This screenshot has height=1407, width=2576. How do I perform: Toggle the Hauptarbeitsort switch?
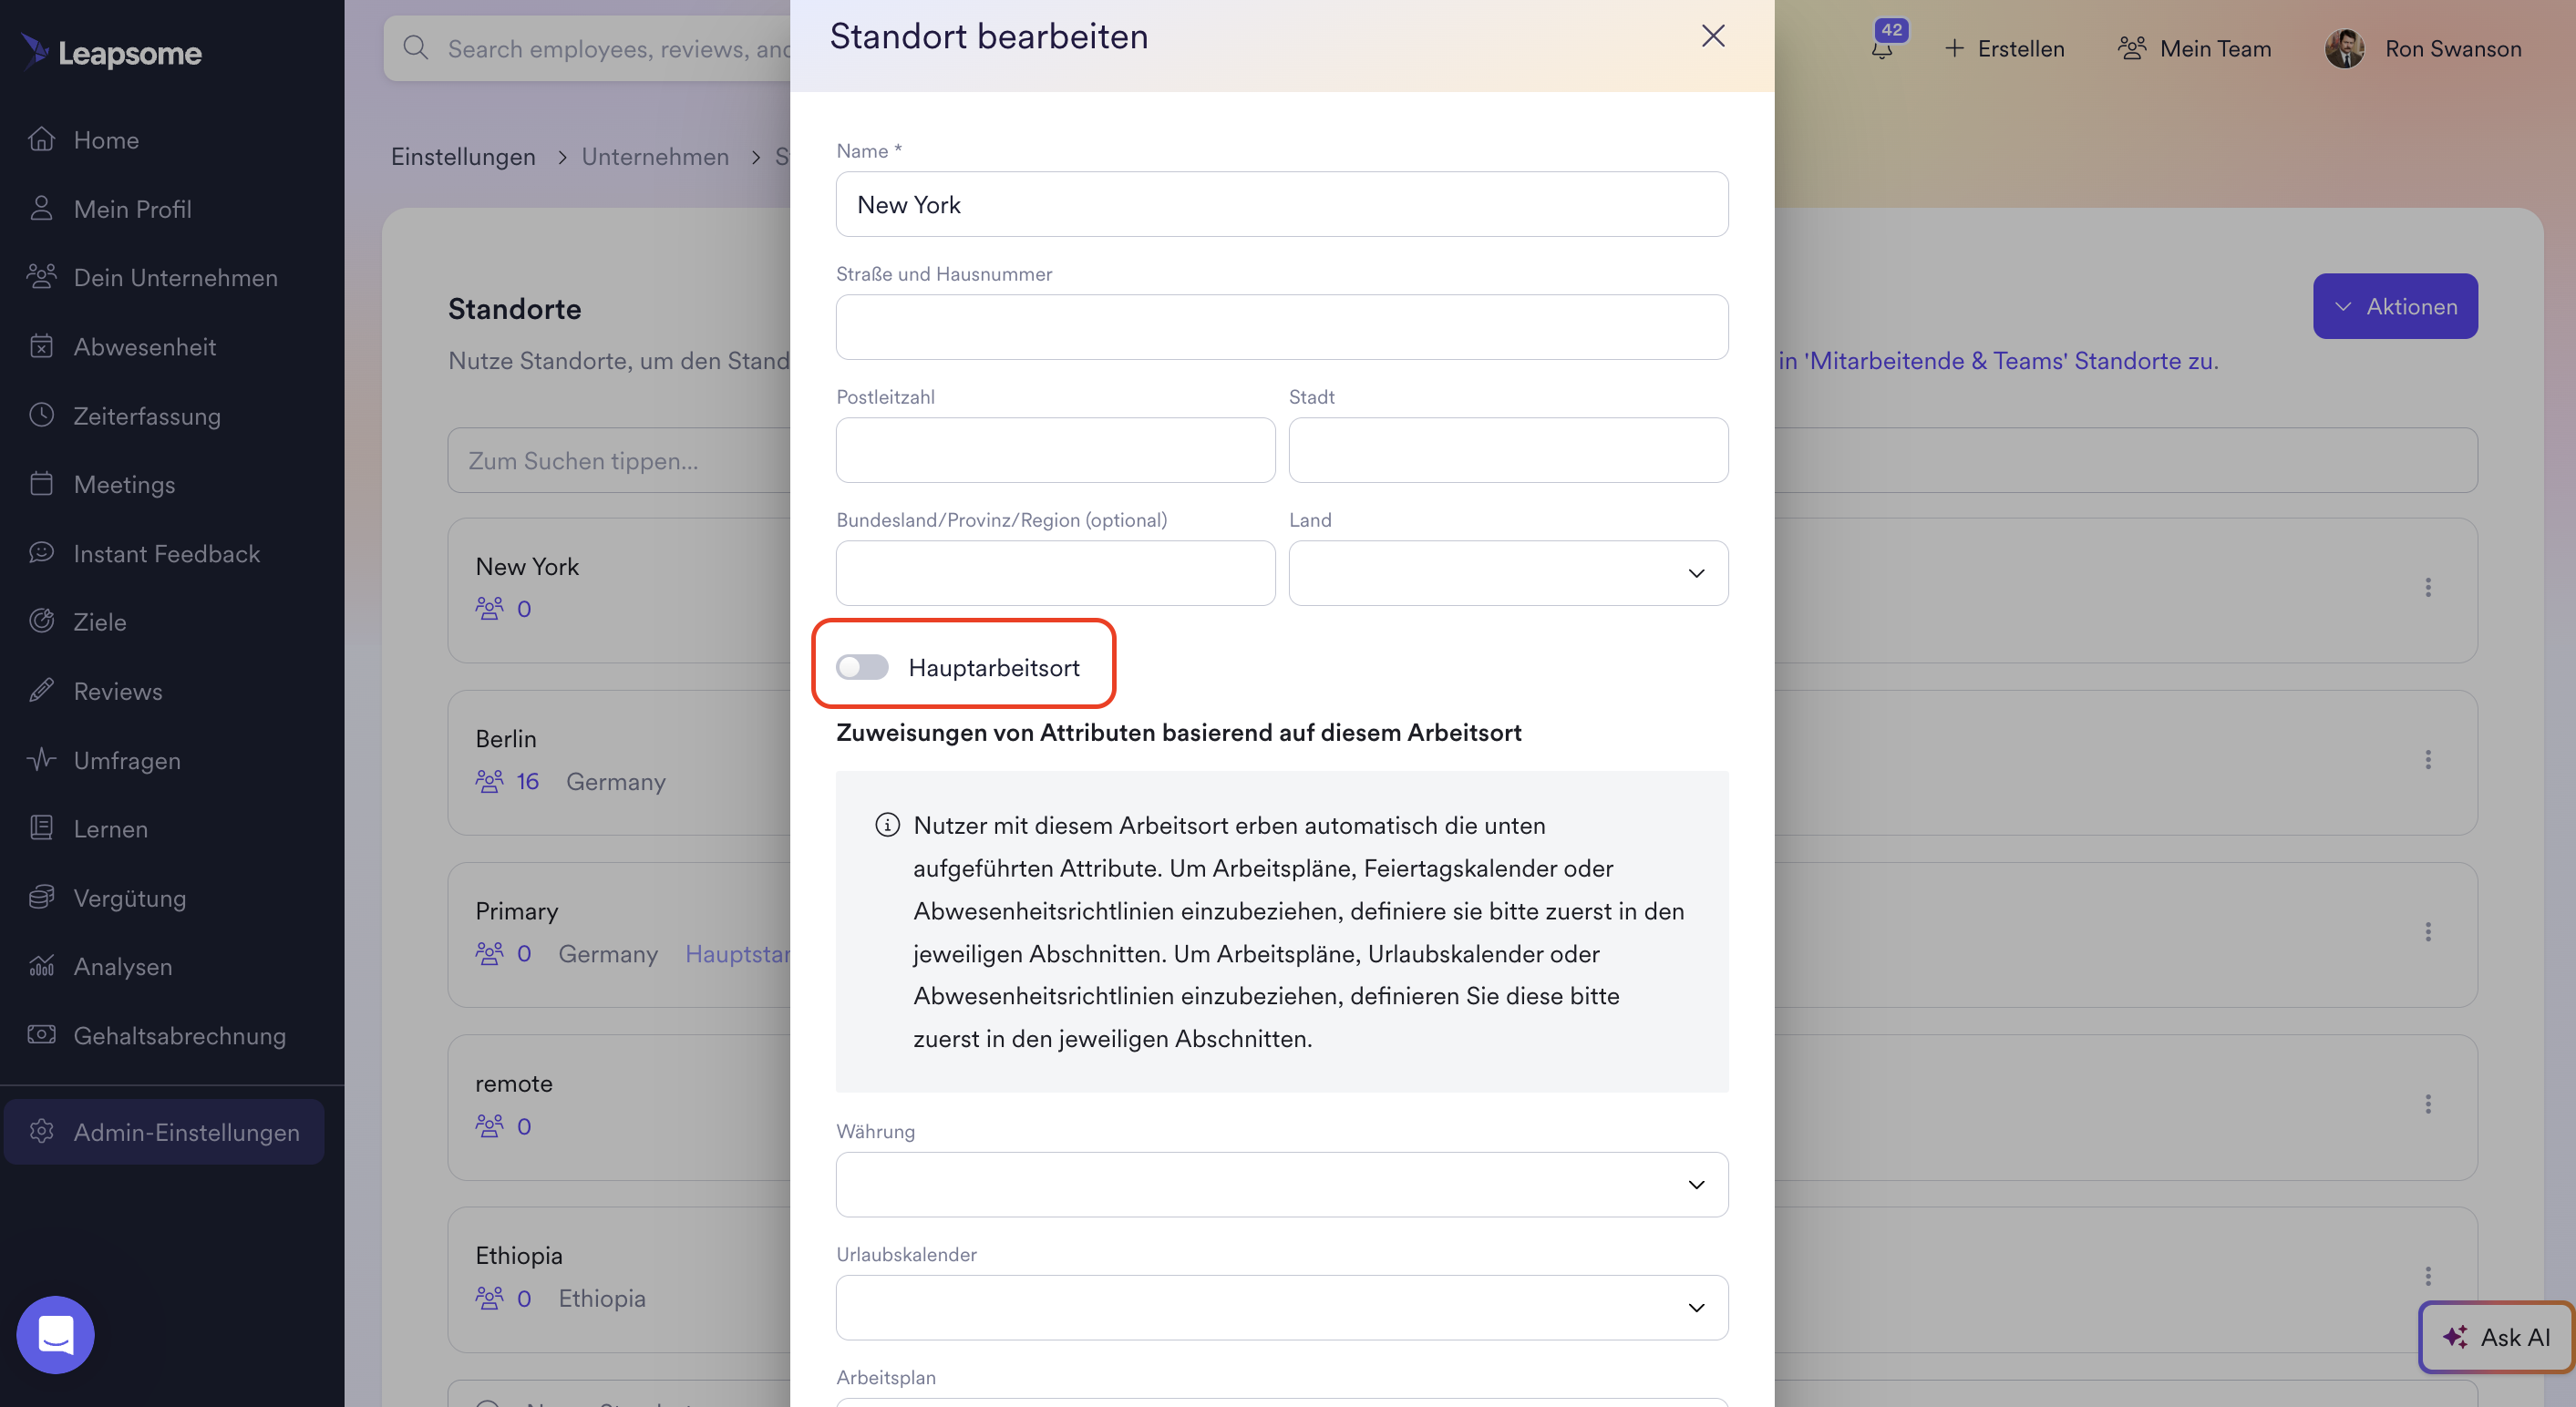coord(862,667)
